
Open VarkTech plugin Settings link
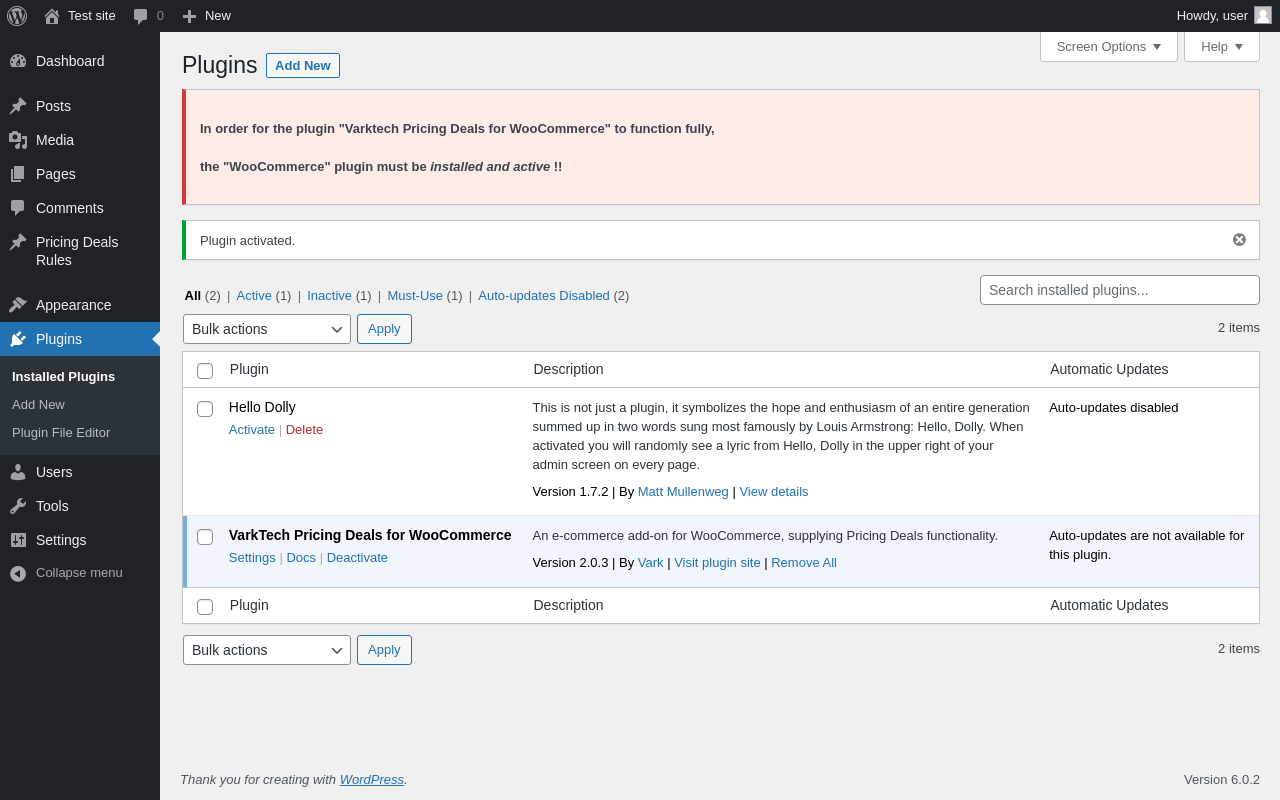252,558
